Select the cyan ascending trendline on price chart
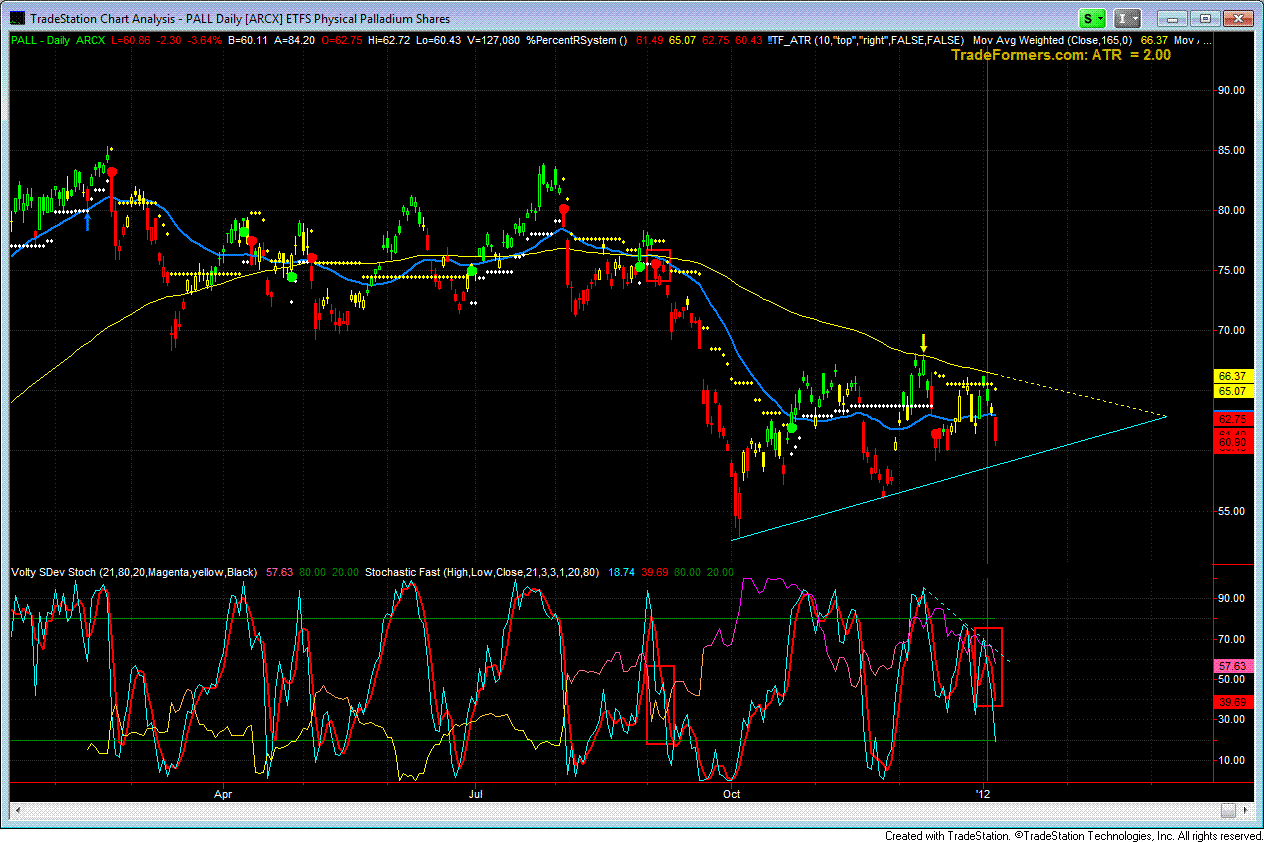 pos(949,478)
